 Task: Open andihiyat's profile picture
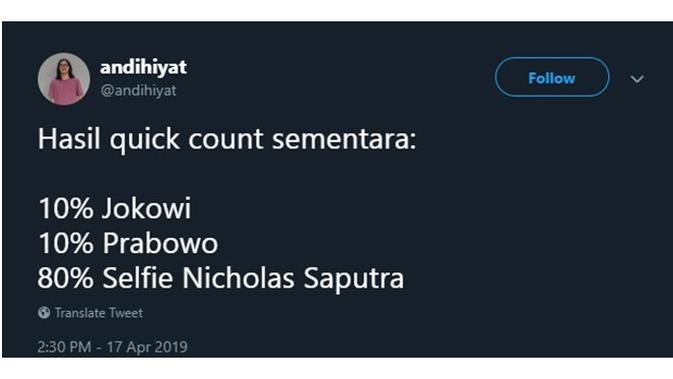coord(64,79)
